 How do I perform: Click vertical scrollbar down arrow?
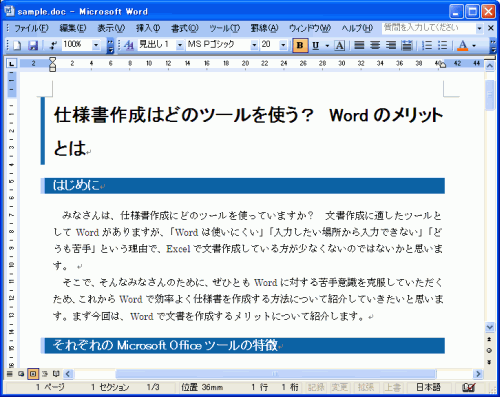point(490,327)
